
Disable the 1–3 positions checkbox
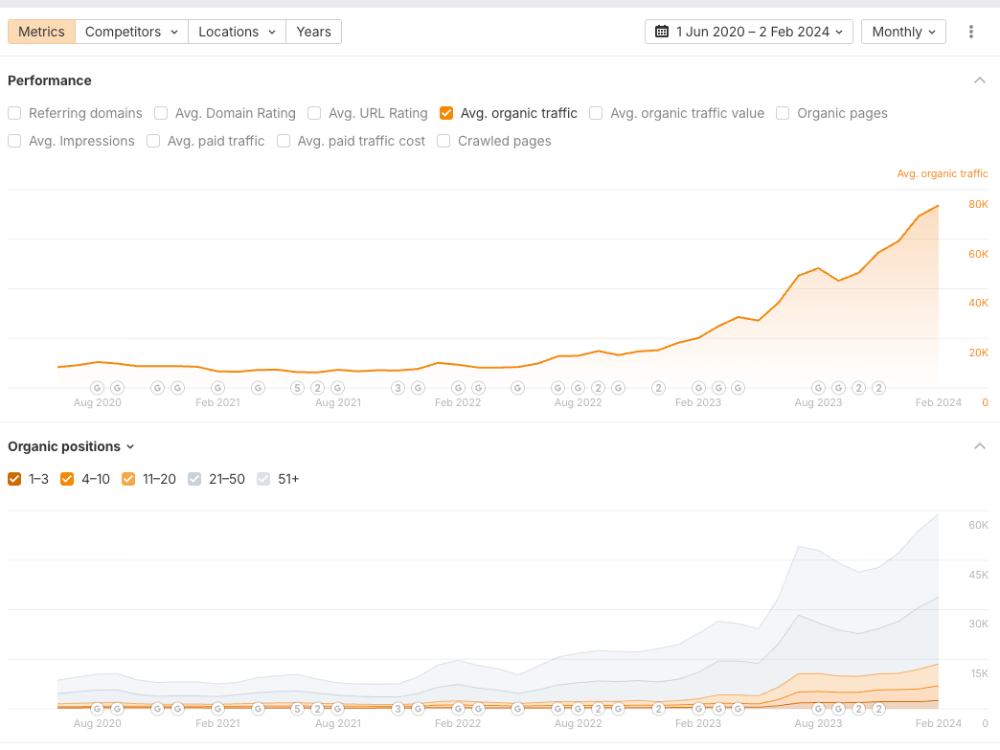(14, 479)
